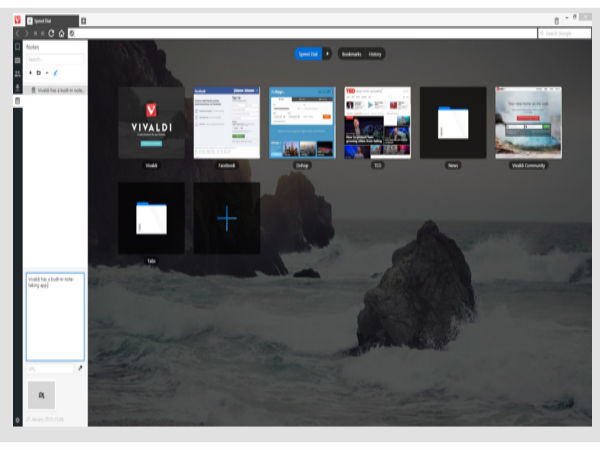Open the Facebook speed dial thumbnail

point(226,122)
